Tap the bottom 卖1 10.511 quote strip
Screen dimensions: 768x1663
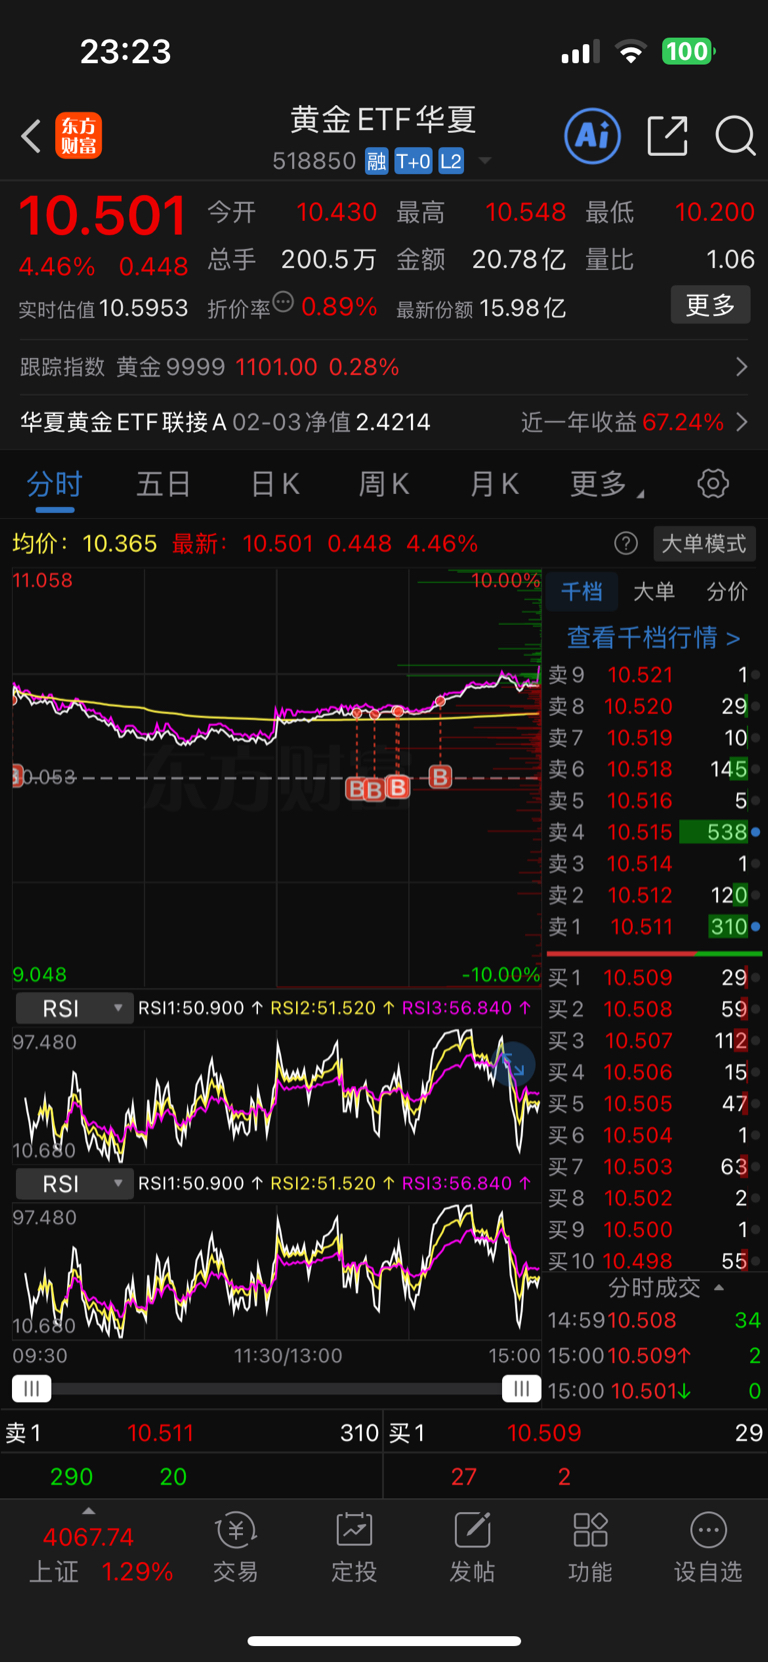[x=191, y=1433]
